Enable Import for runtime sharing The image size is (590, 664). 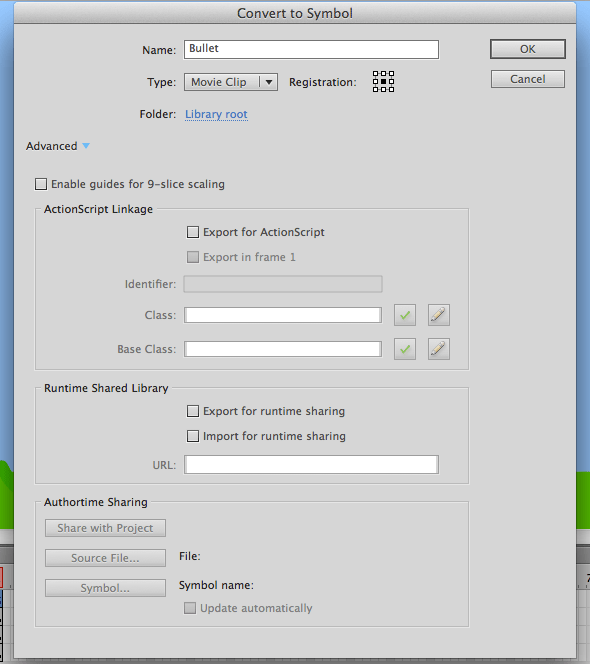pos(193,436)
